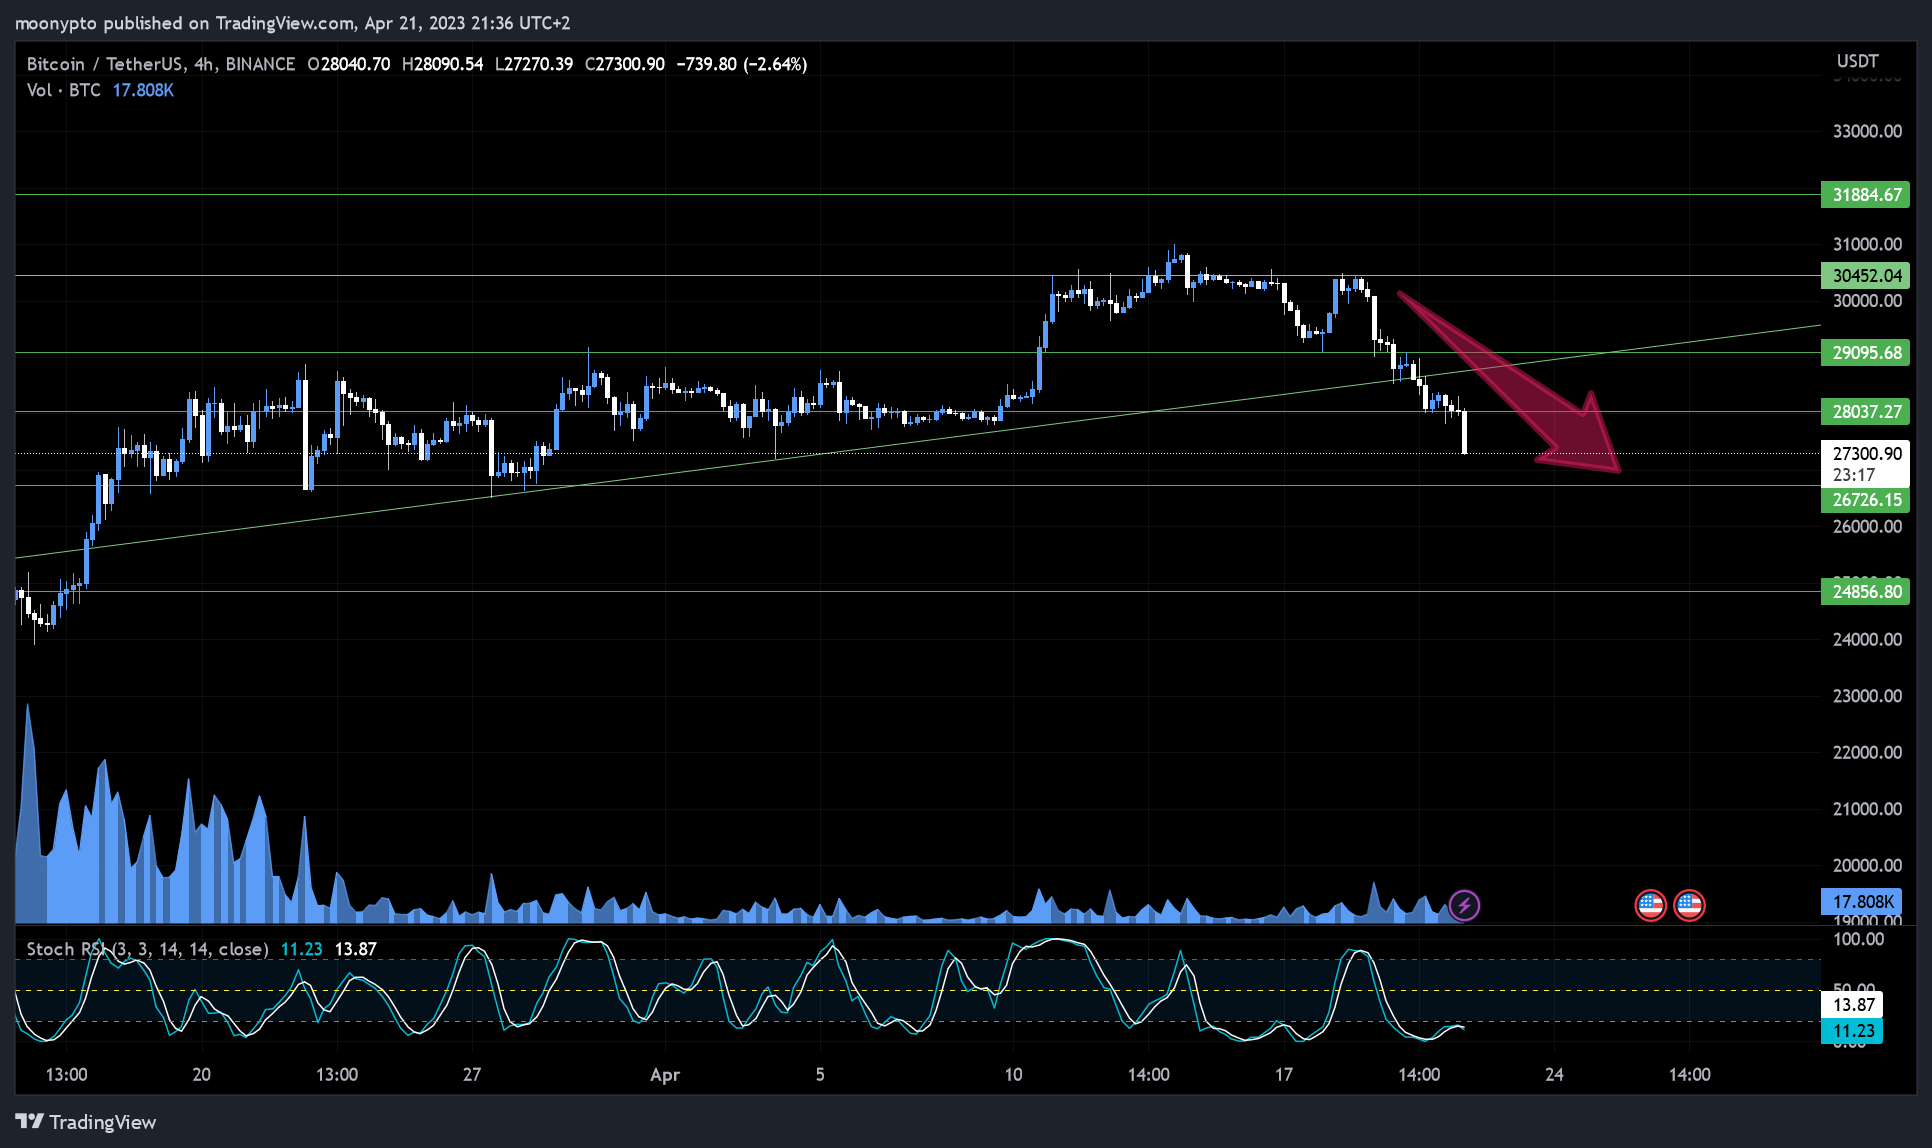Click the closing price value C27300.90 in header
Image resolution: width=1932 pixels, height=1148 pixels.
point(625,64)
